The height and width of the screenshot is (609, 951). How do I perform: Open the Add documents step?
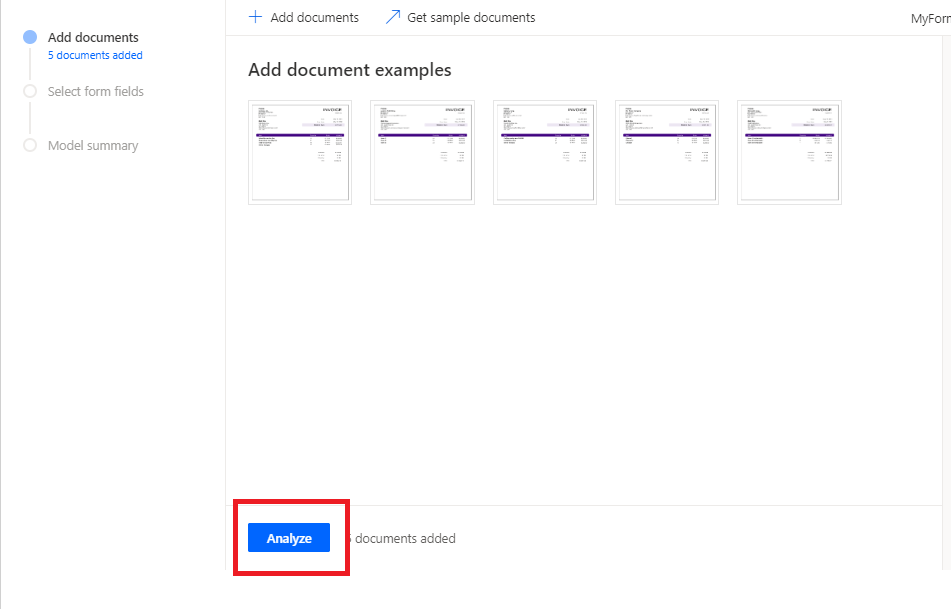(x=93, y=38)
